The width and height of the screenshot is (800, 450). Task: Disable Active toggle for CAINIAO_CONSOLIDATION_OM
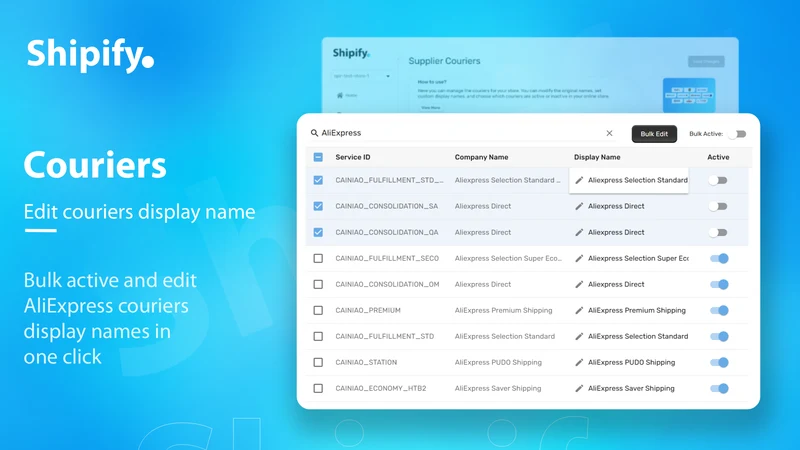point(719,284)
